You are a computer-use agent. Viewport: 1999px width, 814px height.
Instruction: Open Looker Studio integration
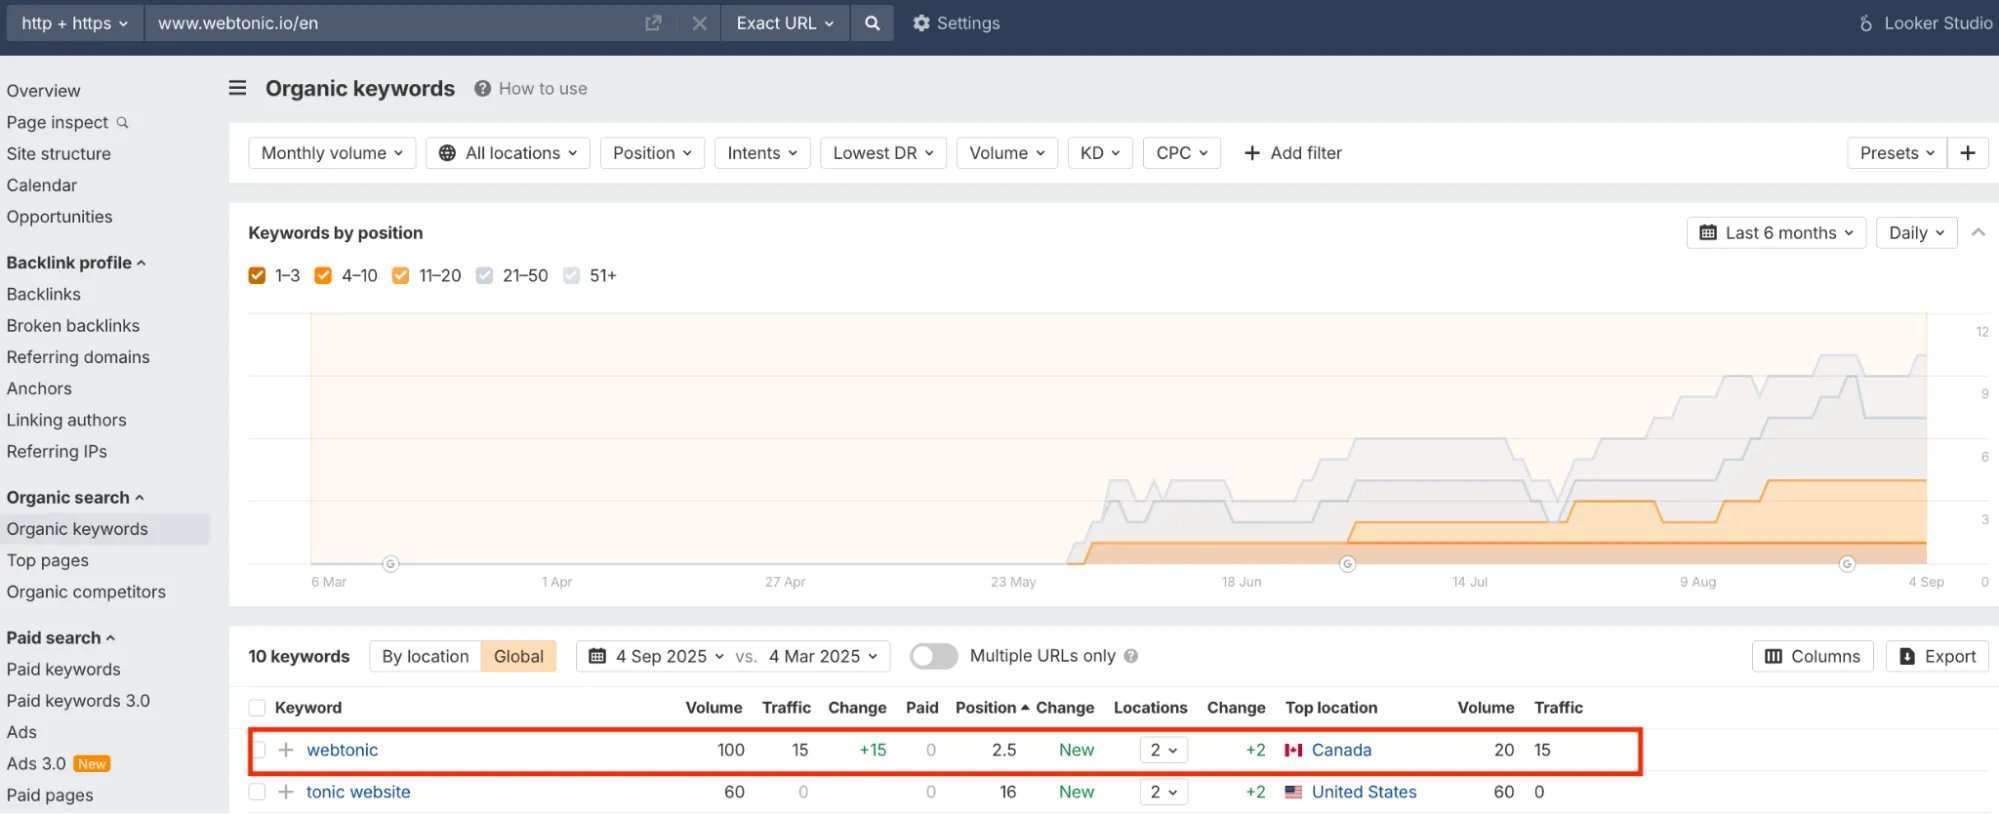click(x=1926, y=23)
